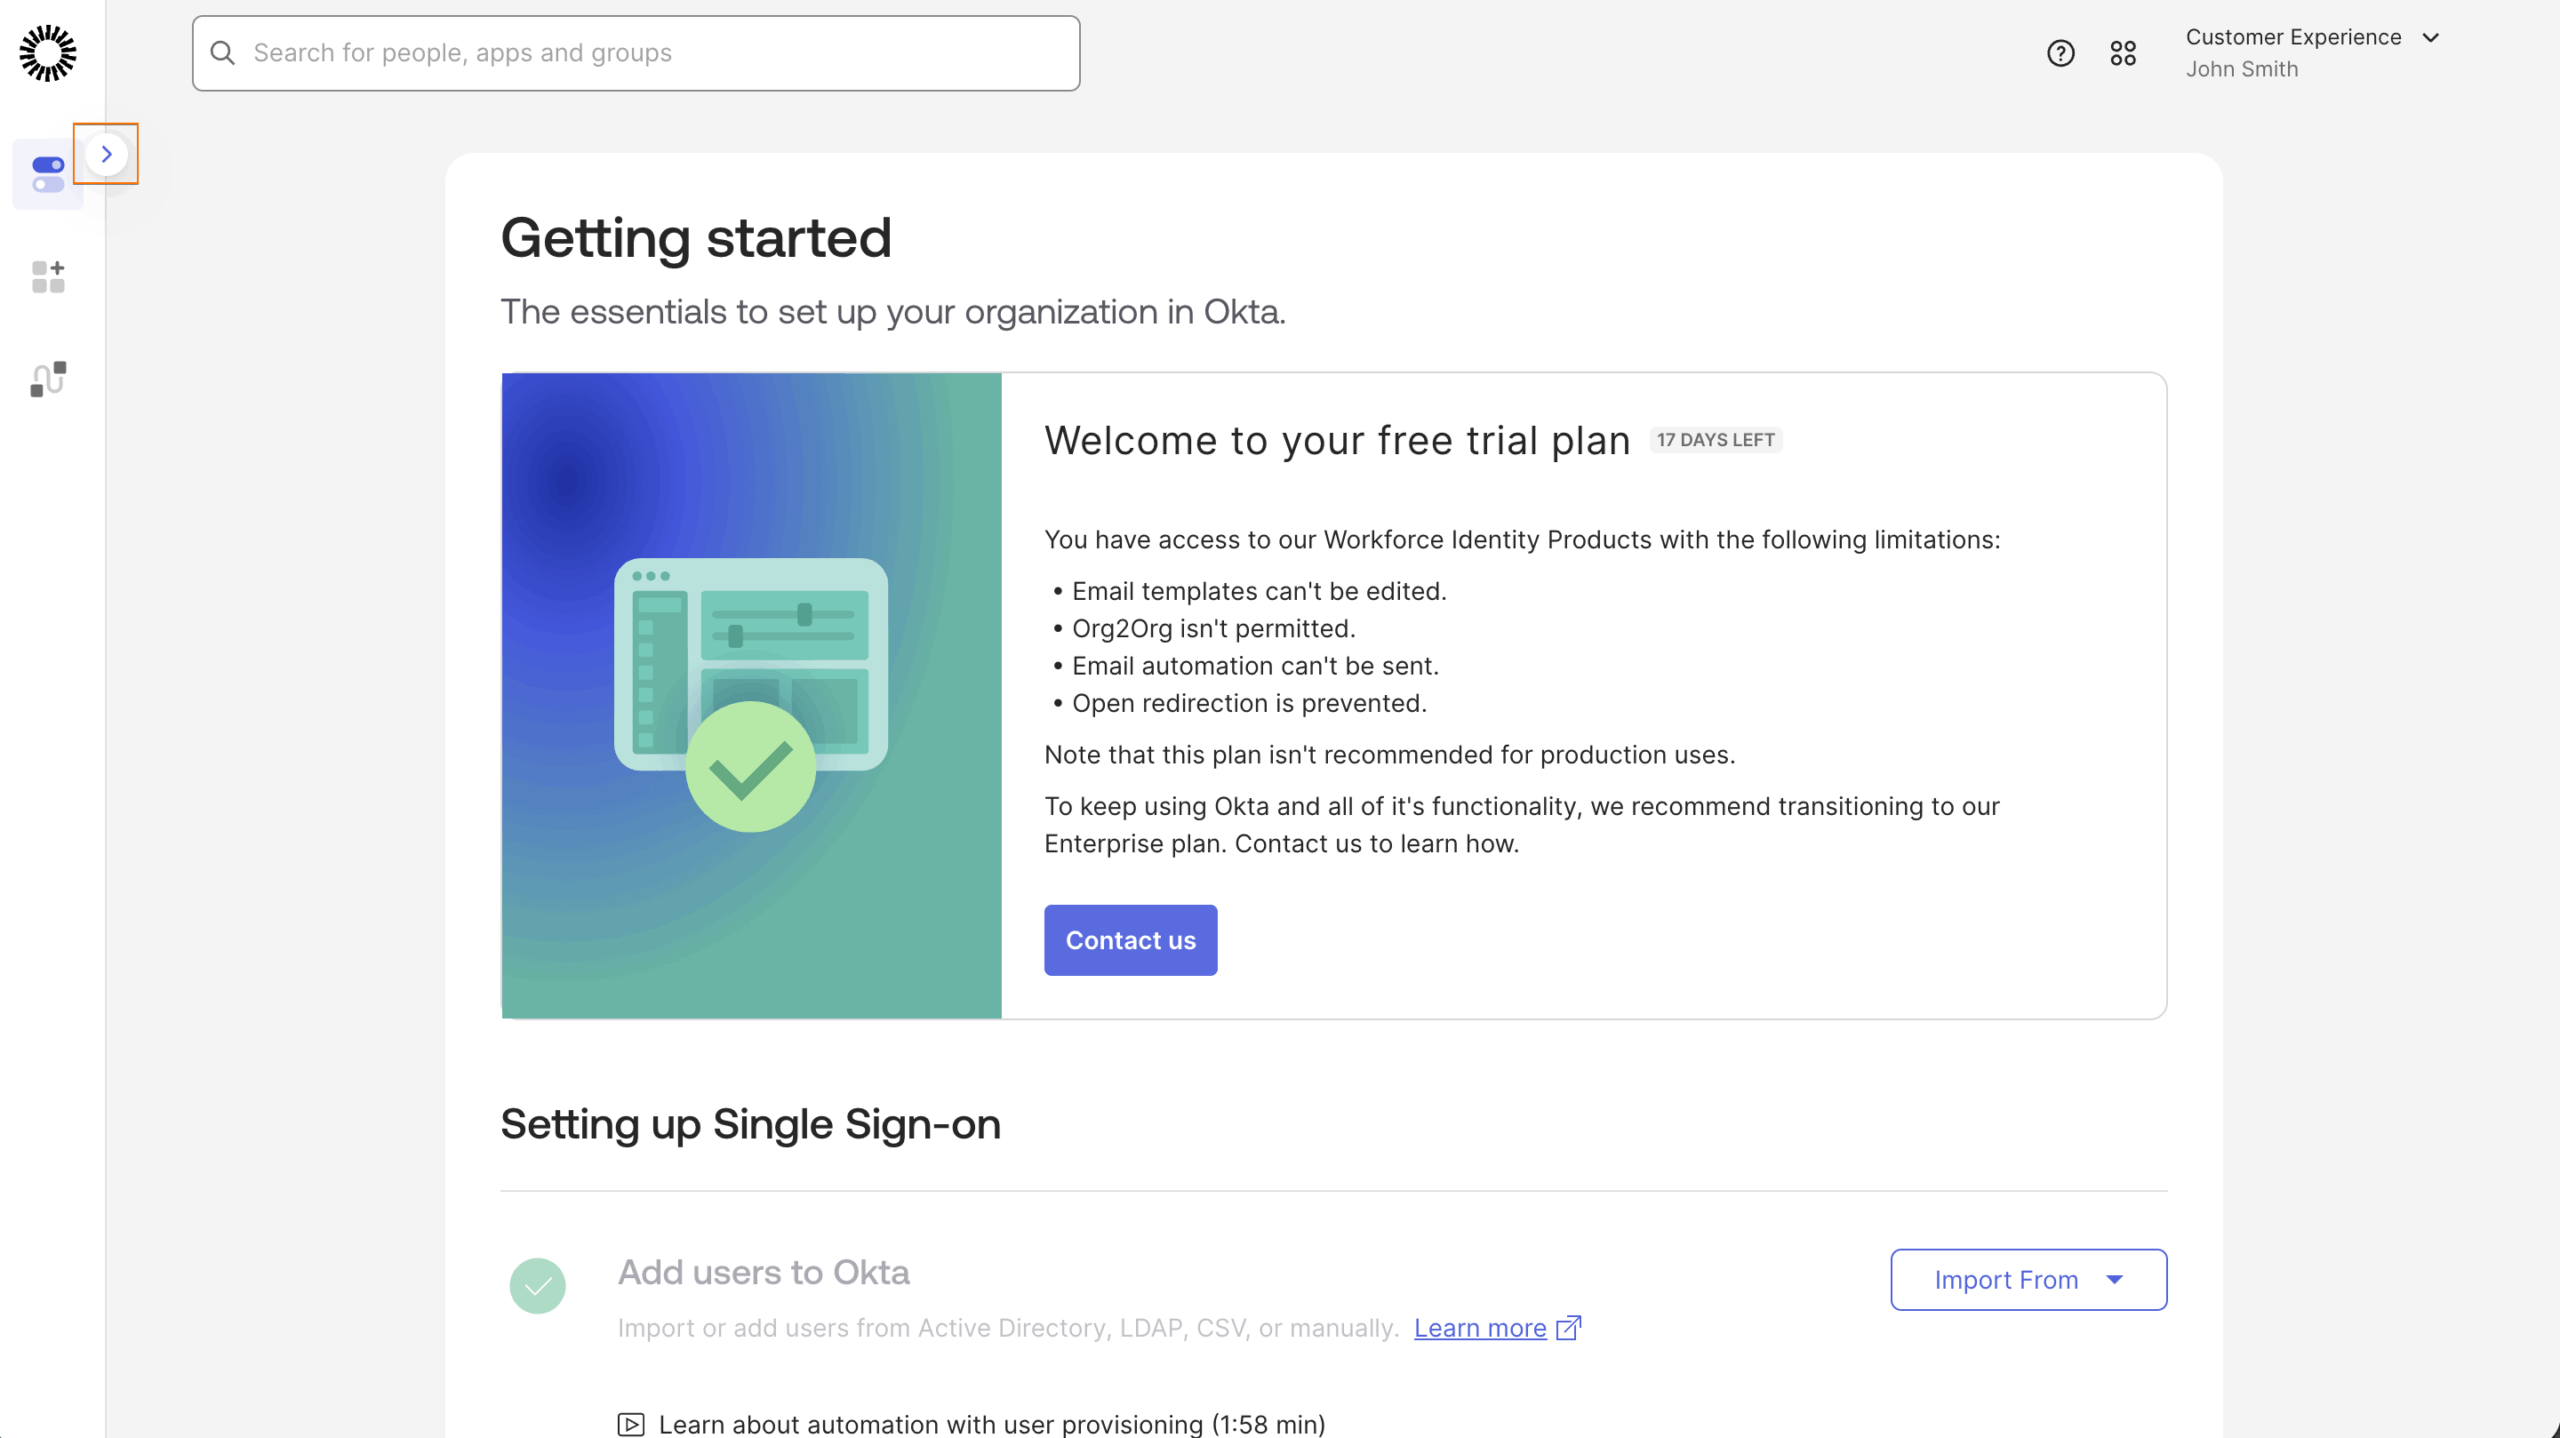Click the search magnifier icon
Screen dimensions: 2560x1438
click(x=222, y=52)
